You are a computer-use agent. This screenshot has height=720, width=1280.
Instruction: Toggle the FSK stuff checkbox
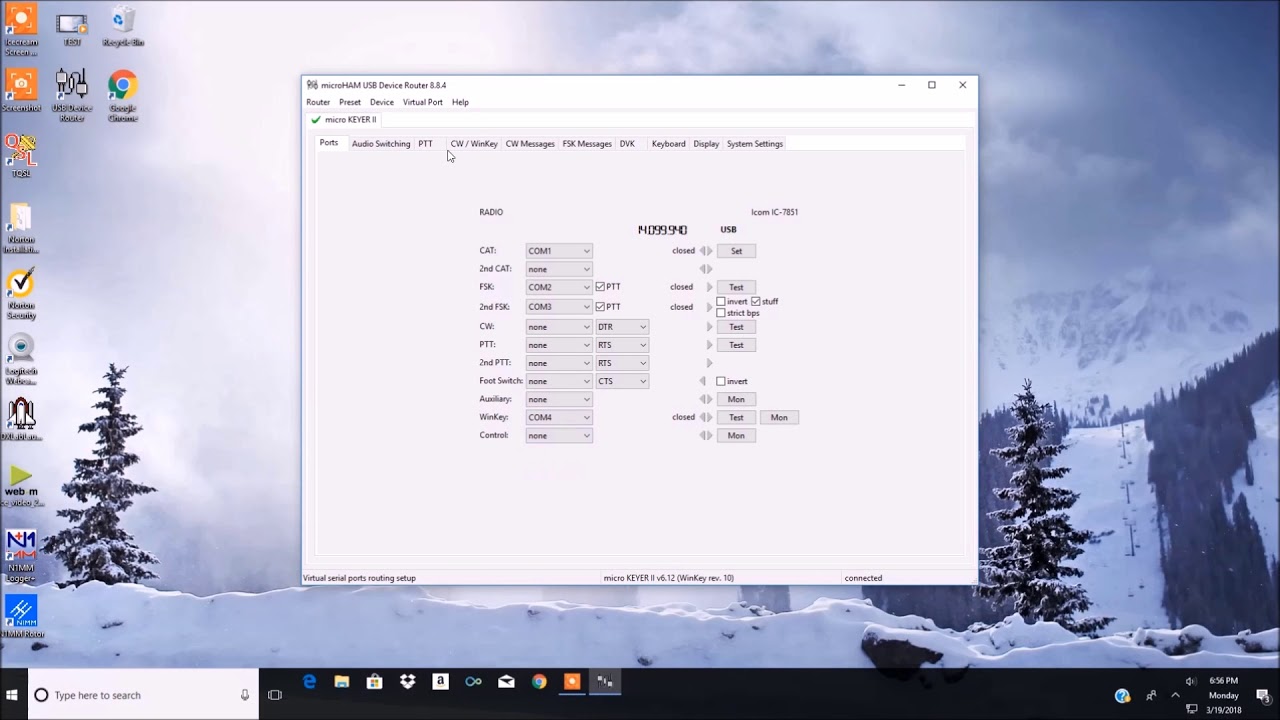(756, 301)
